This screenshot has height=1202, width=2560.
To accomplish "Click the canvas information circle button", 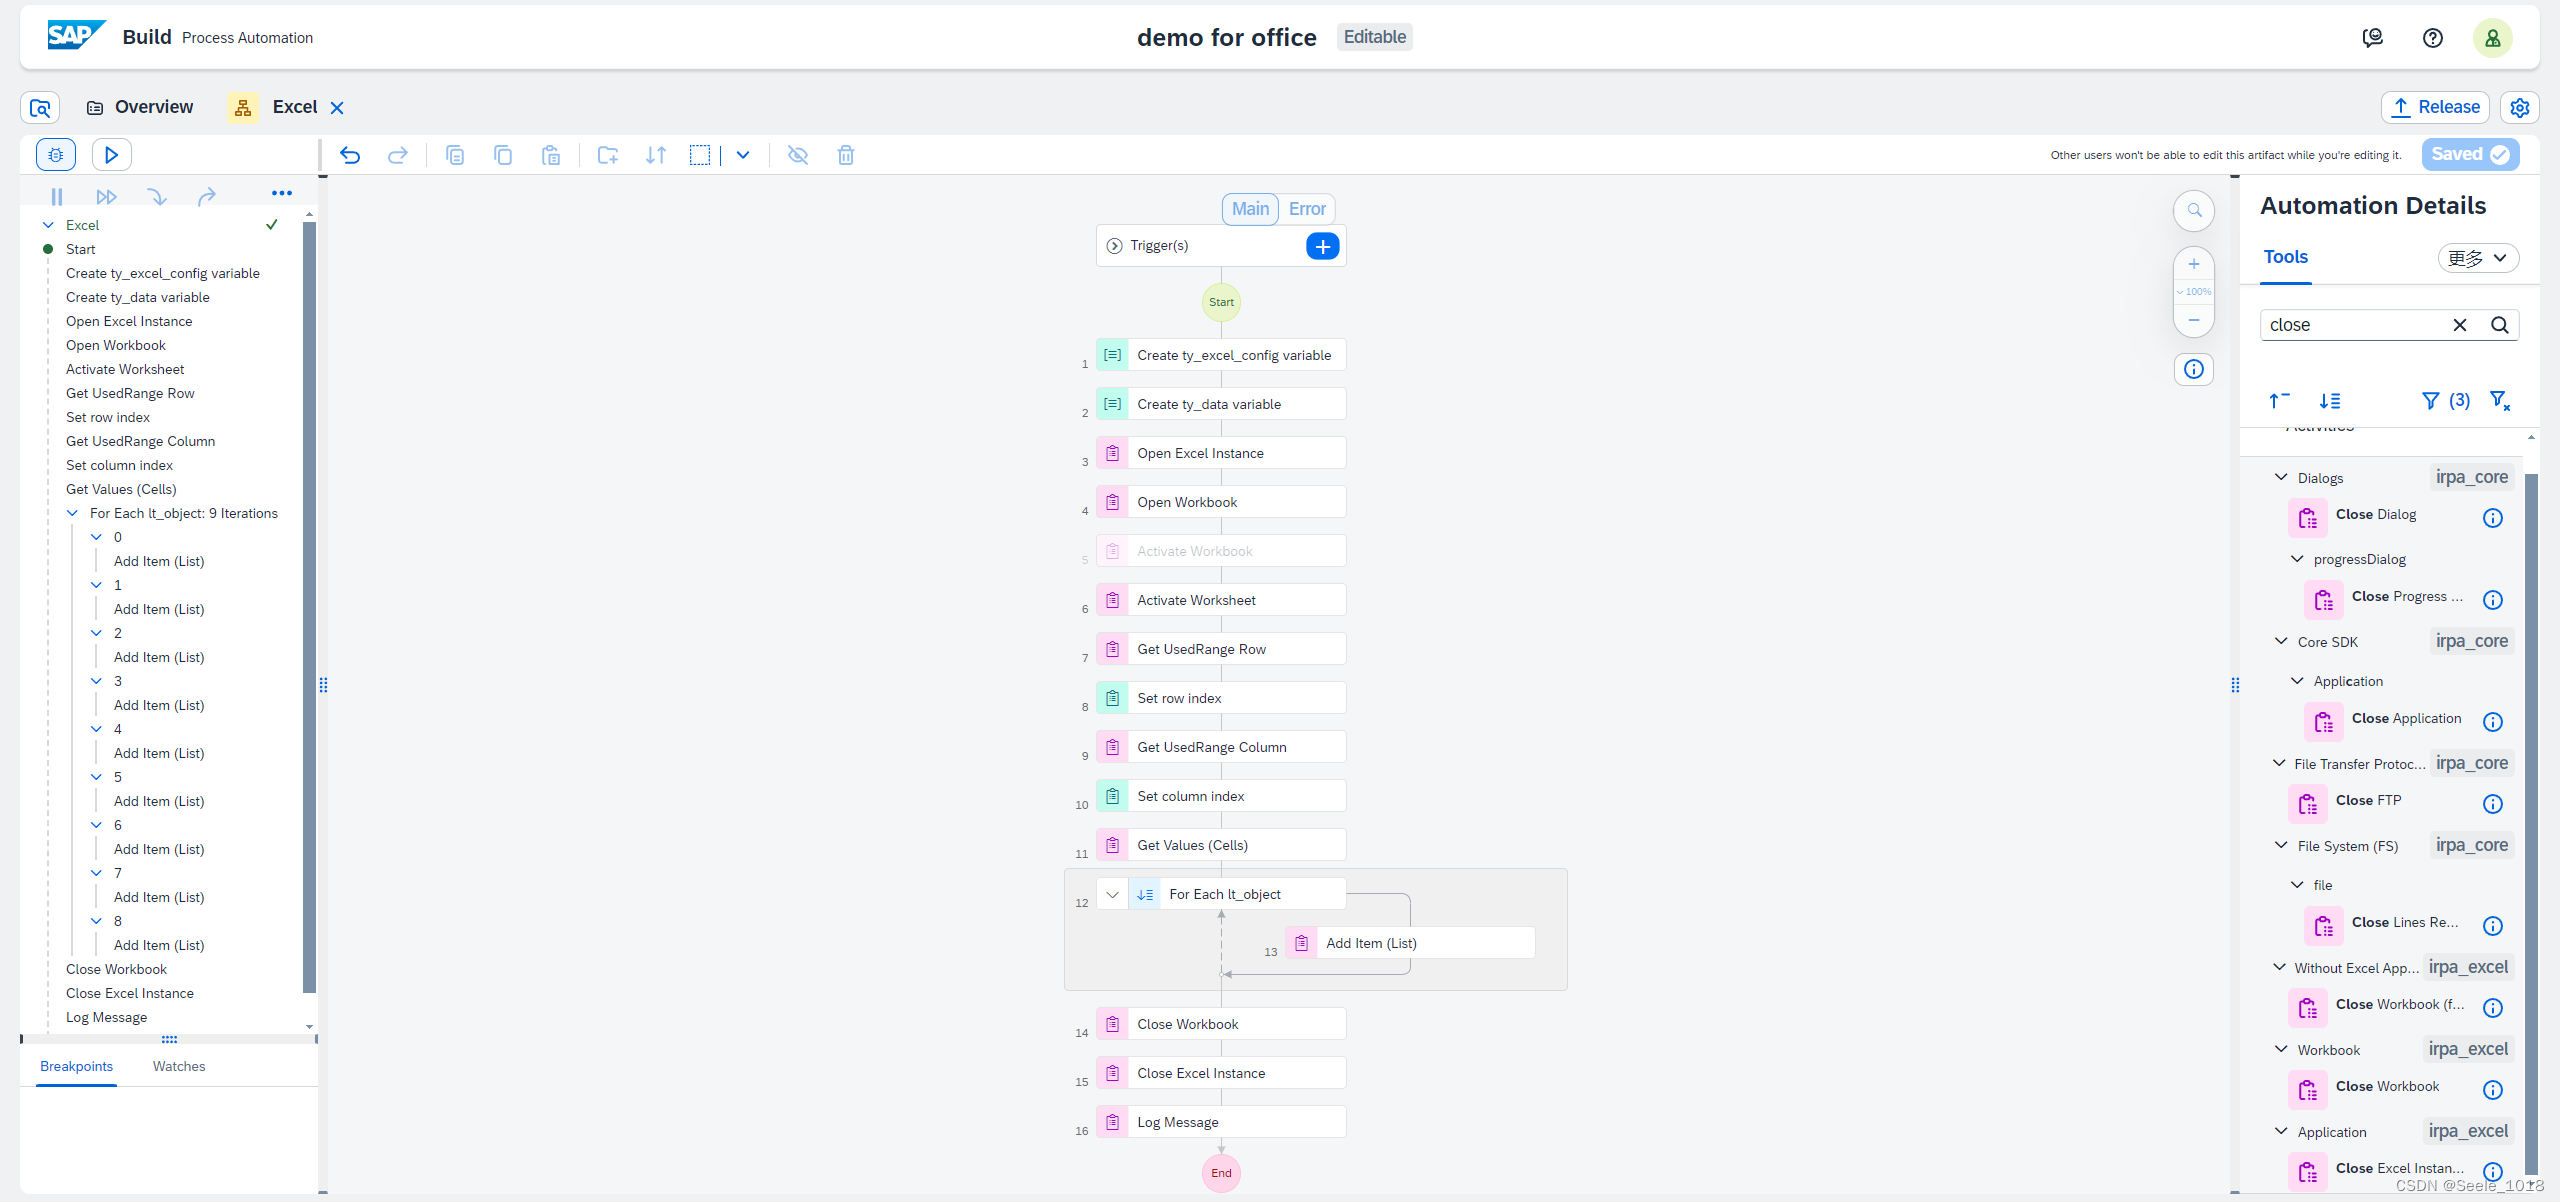I will (x=2194, y=369).
